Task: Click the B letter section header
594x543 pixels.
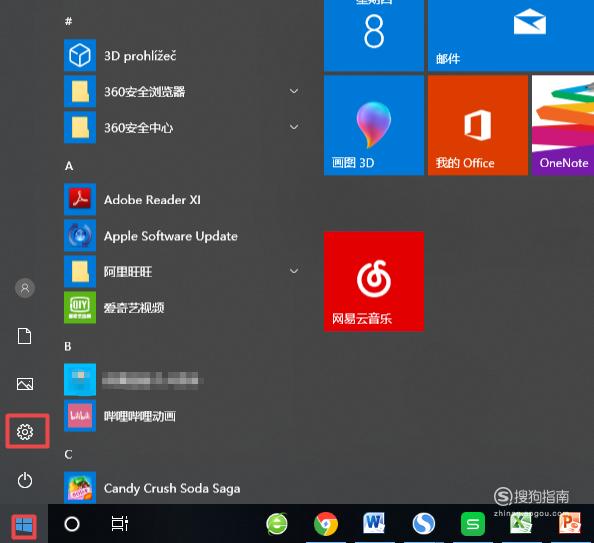Action: coord(68,346)
